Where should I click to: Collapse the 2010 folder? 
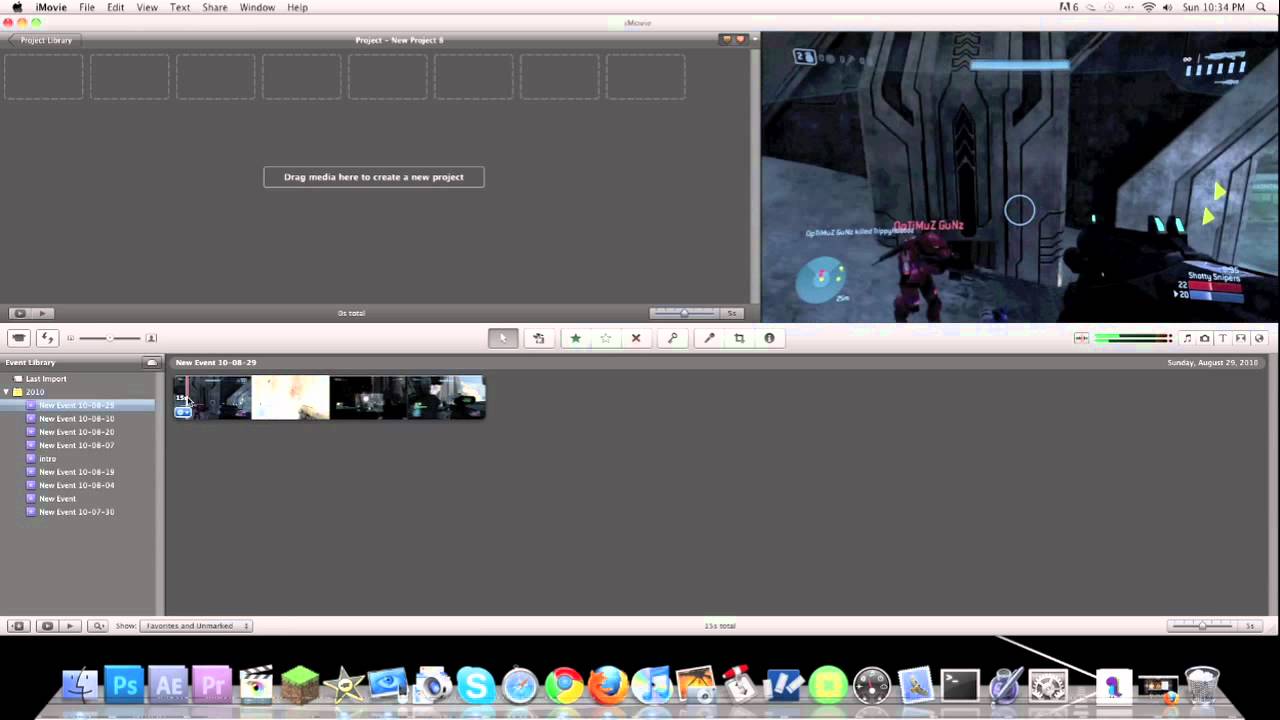6,392
